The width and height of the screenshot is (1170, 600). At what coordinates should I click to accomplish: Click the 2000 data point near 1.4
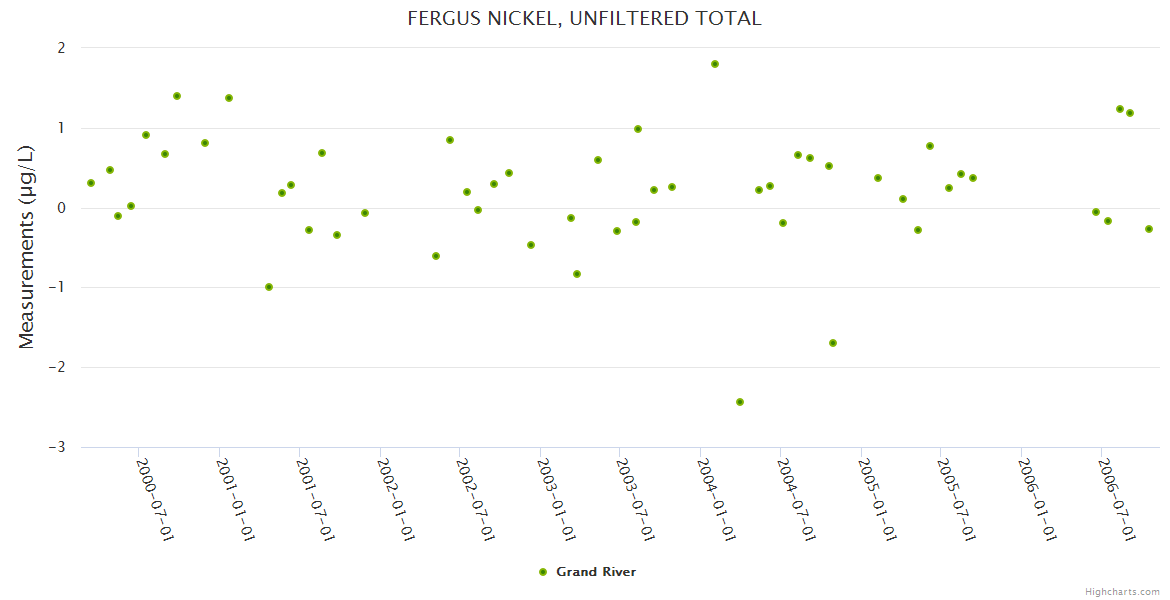point(177,96)
